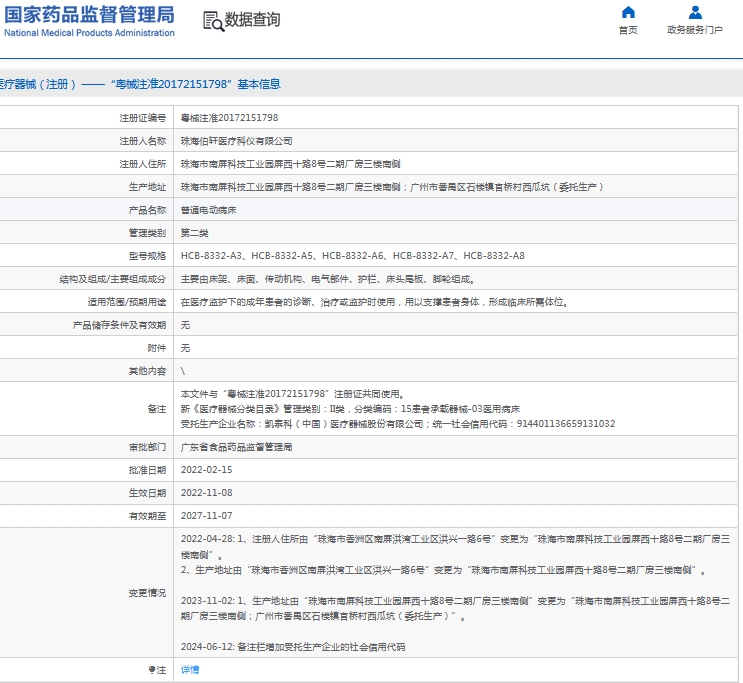Click the 2024-06-12 change record entry

(293, 647)
